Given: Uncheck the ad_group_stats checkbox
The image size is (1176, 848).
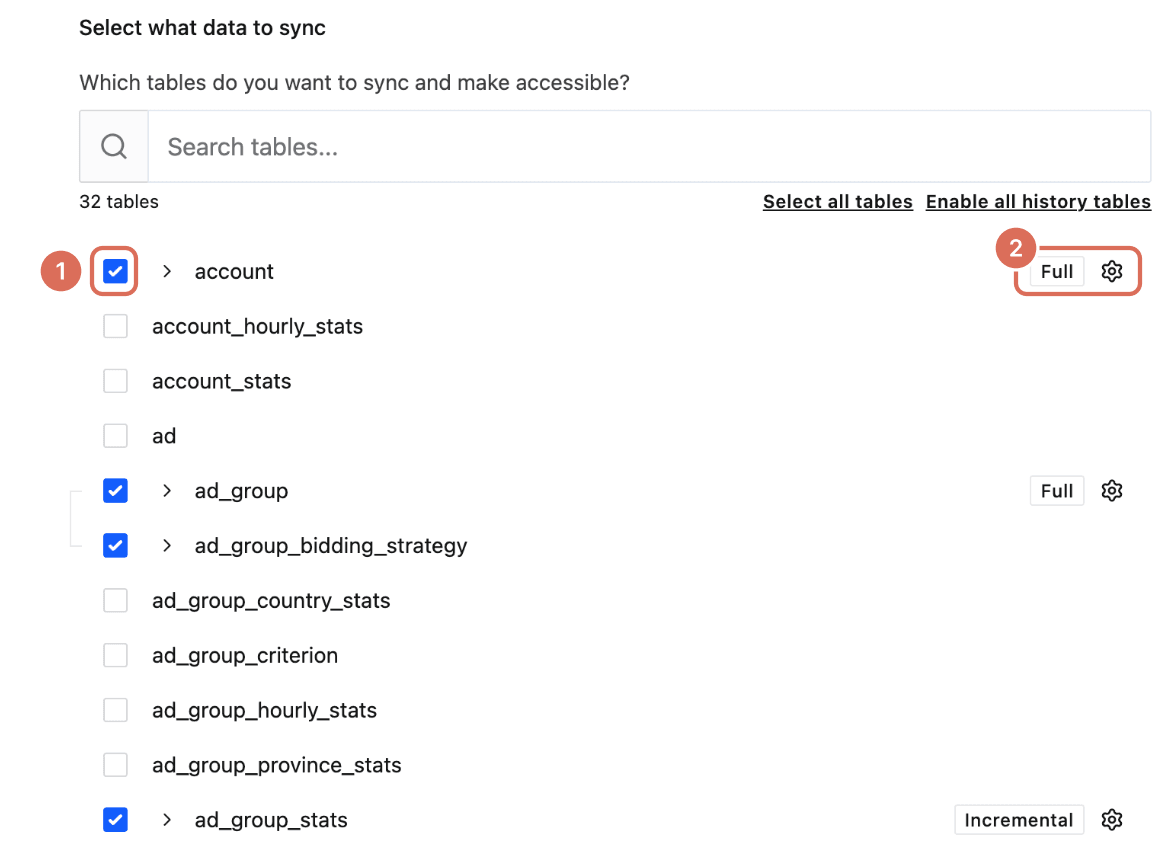Looking at the screenshot, I should [116, 820].
